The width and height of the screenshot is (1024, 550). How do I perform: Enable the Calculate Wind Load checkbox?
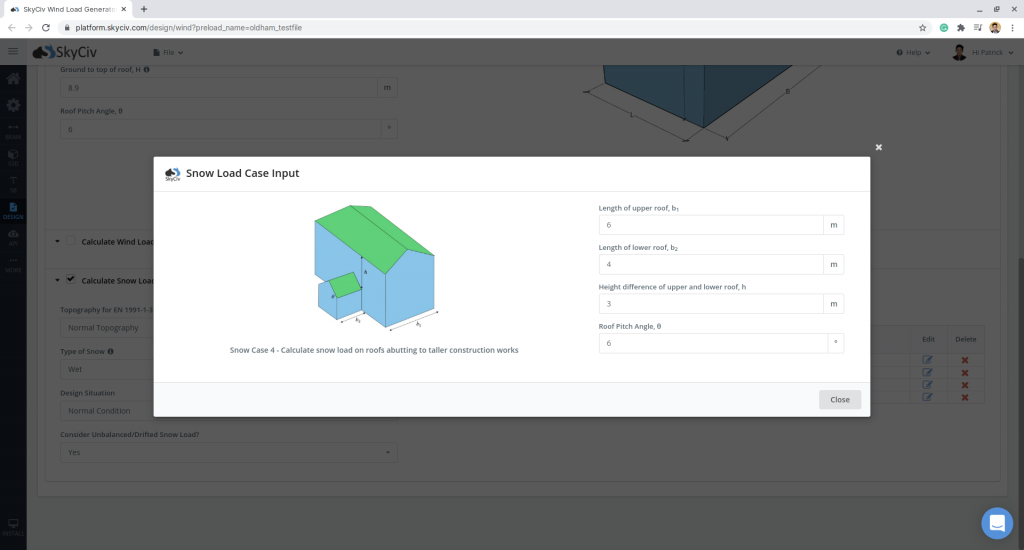[x=71, y=241]
